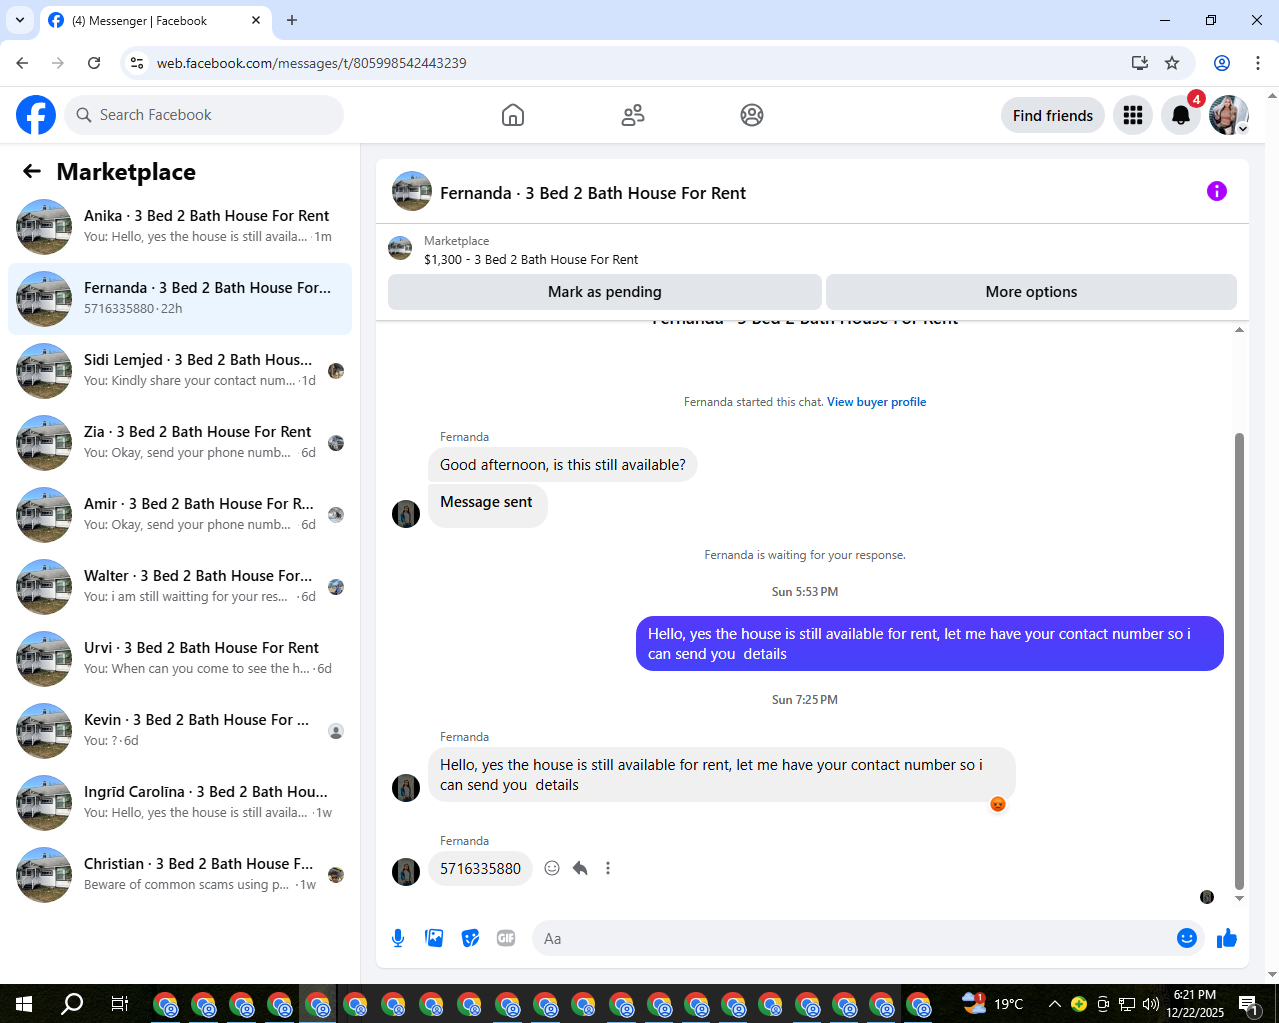Show hidden system tray icons chevron

pyautogui.click(x=1054, y=1004)
